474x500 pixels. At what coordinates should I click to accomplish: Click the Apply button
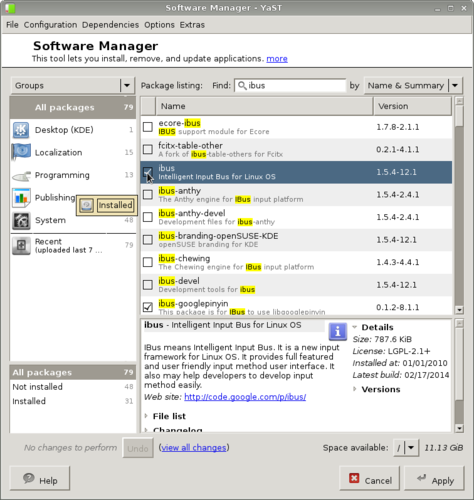coord(434,479)
